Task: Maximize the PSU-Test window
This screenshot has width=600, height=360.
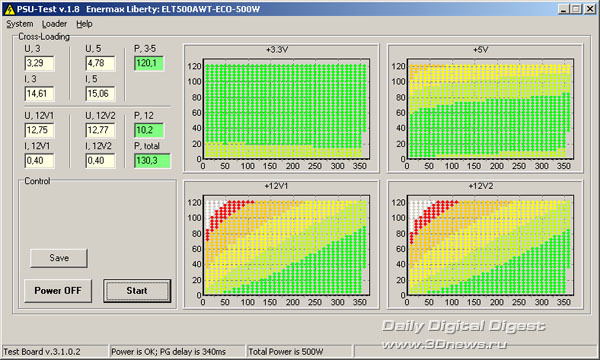Action: point(576,9)
